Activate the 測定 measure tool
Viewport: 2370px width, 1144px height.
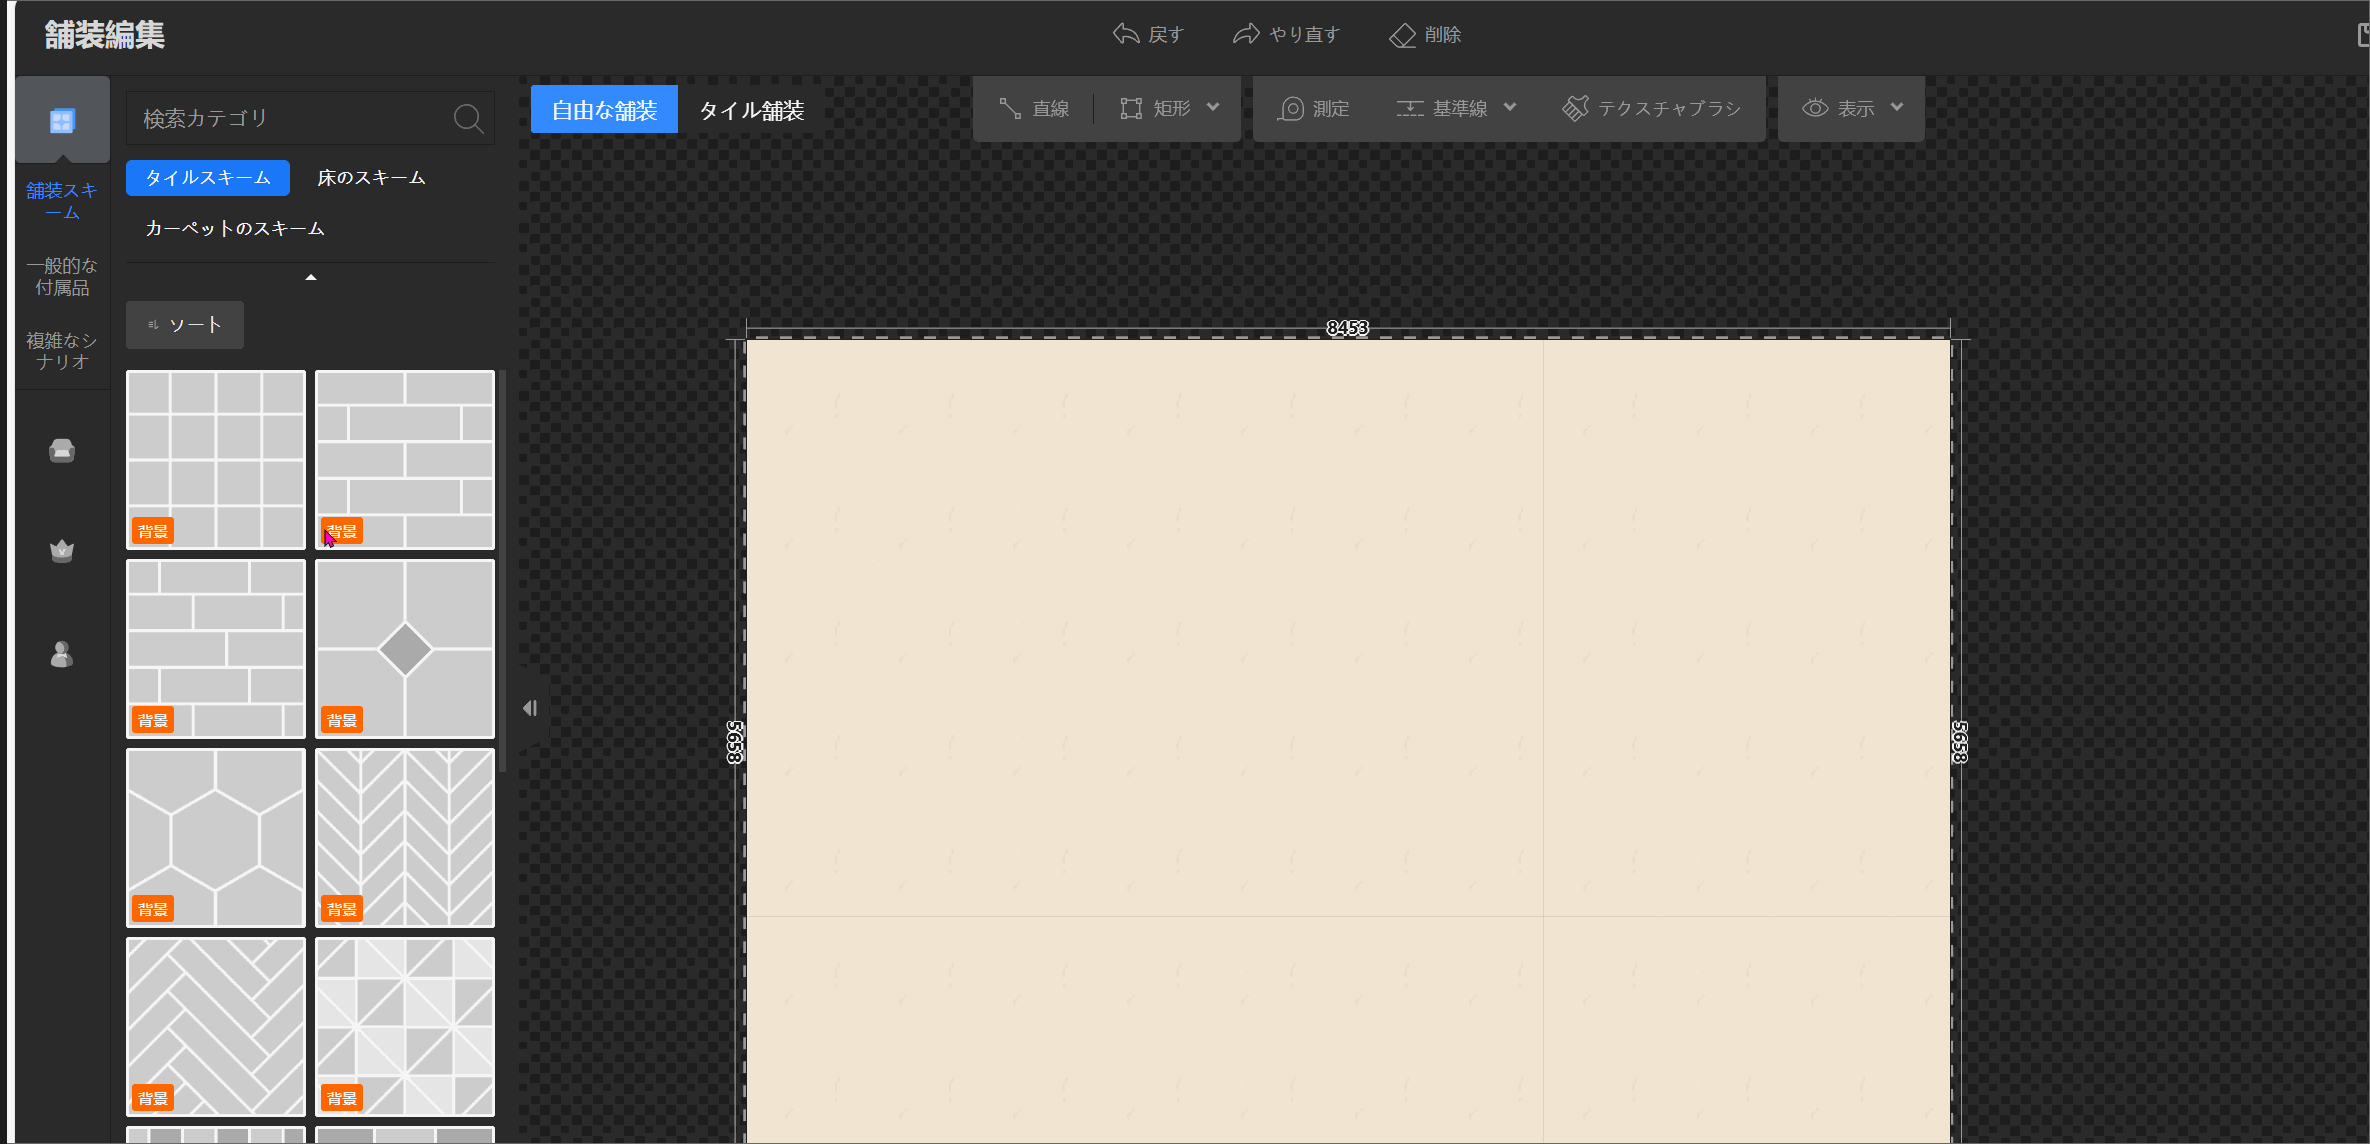point(1313,108)
